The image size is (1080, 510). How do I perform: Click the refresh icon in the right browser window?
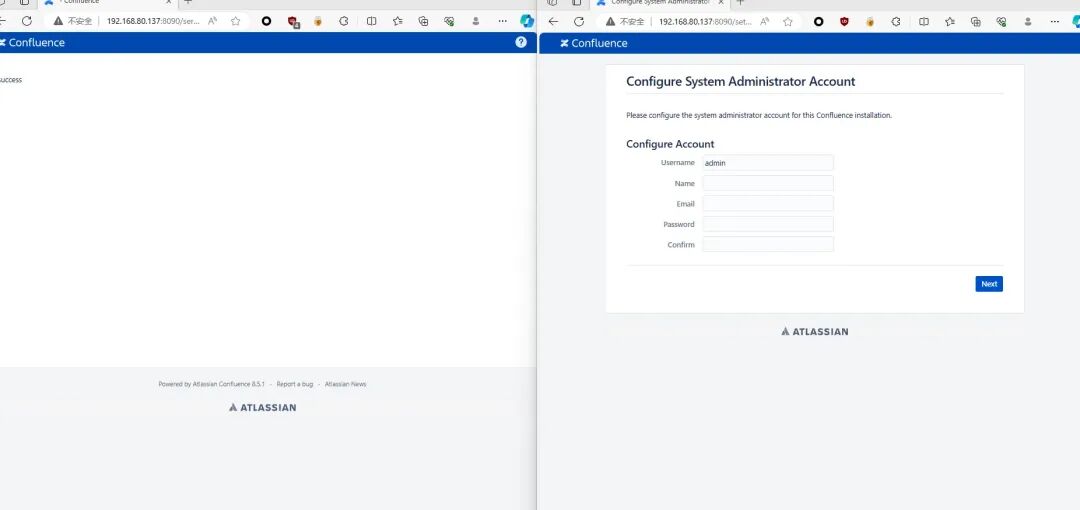pos(579,21)
